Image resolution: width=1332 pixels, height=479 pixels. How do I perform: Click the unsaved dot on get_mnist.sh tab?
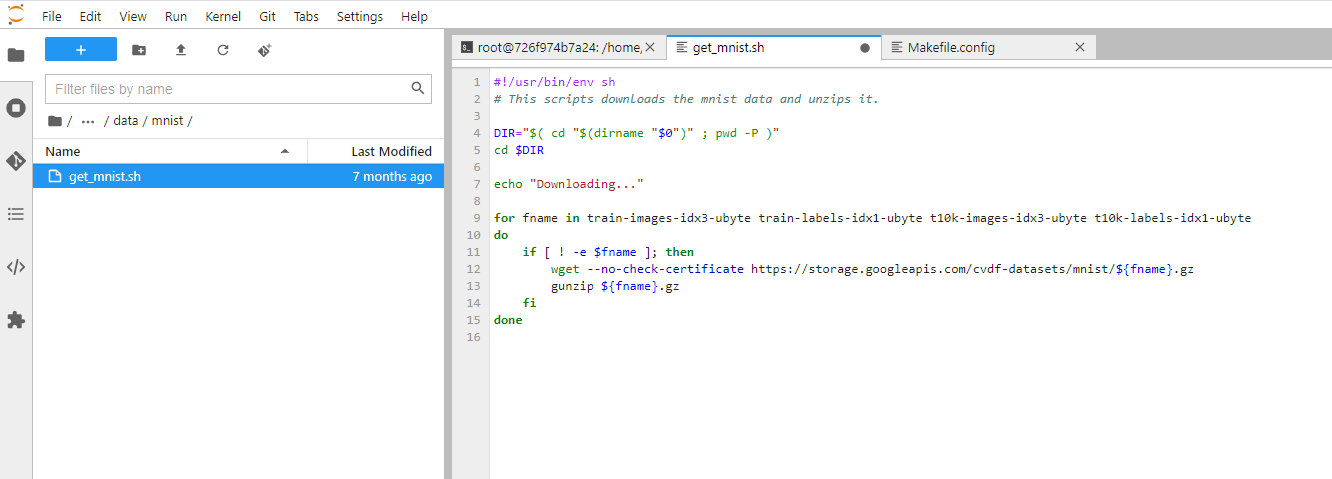pyautogui.click(x=865, y=47)
